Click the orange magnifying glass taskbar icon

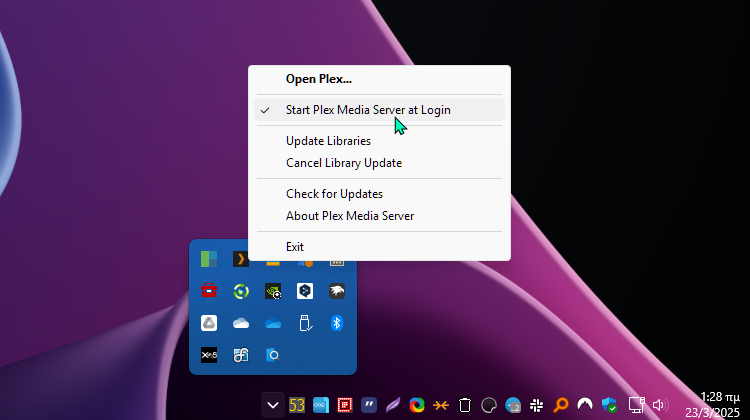(x=561, y=405)
